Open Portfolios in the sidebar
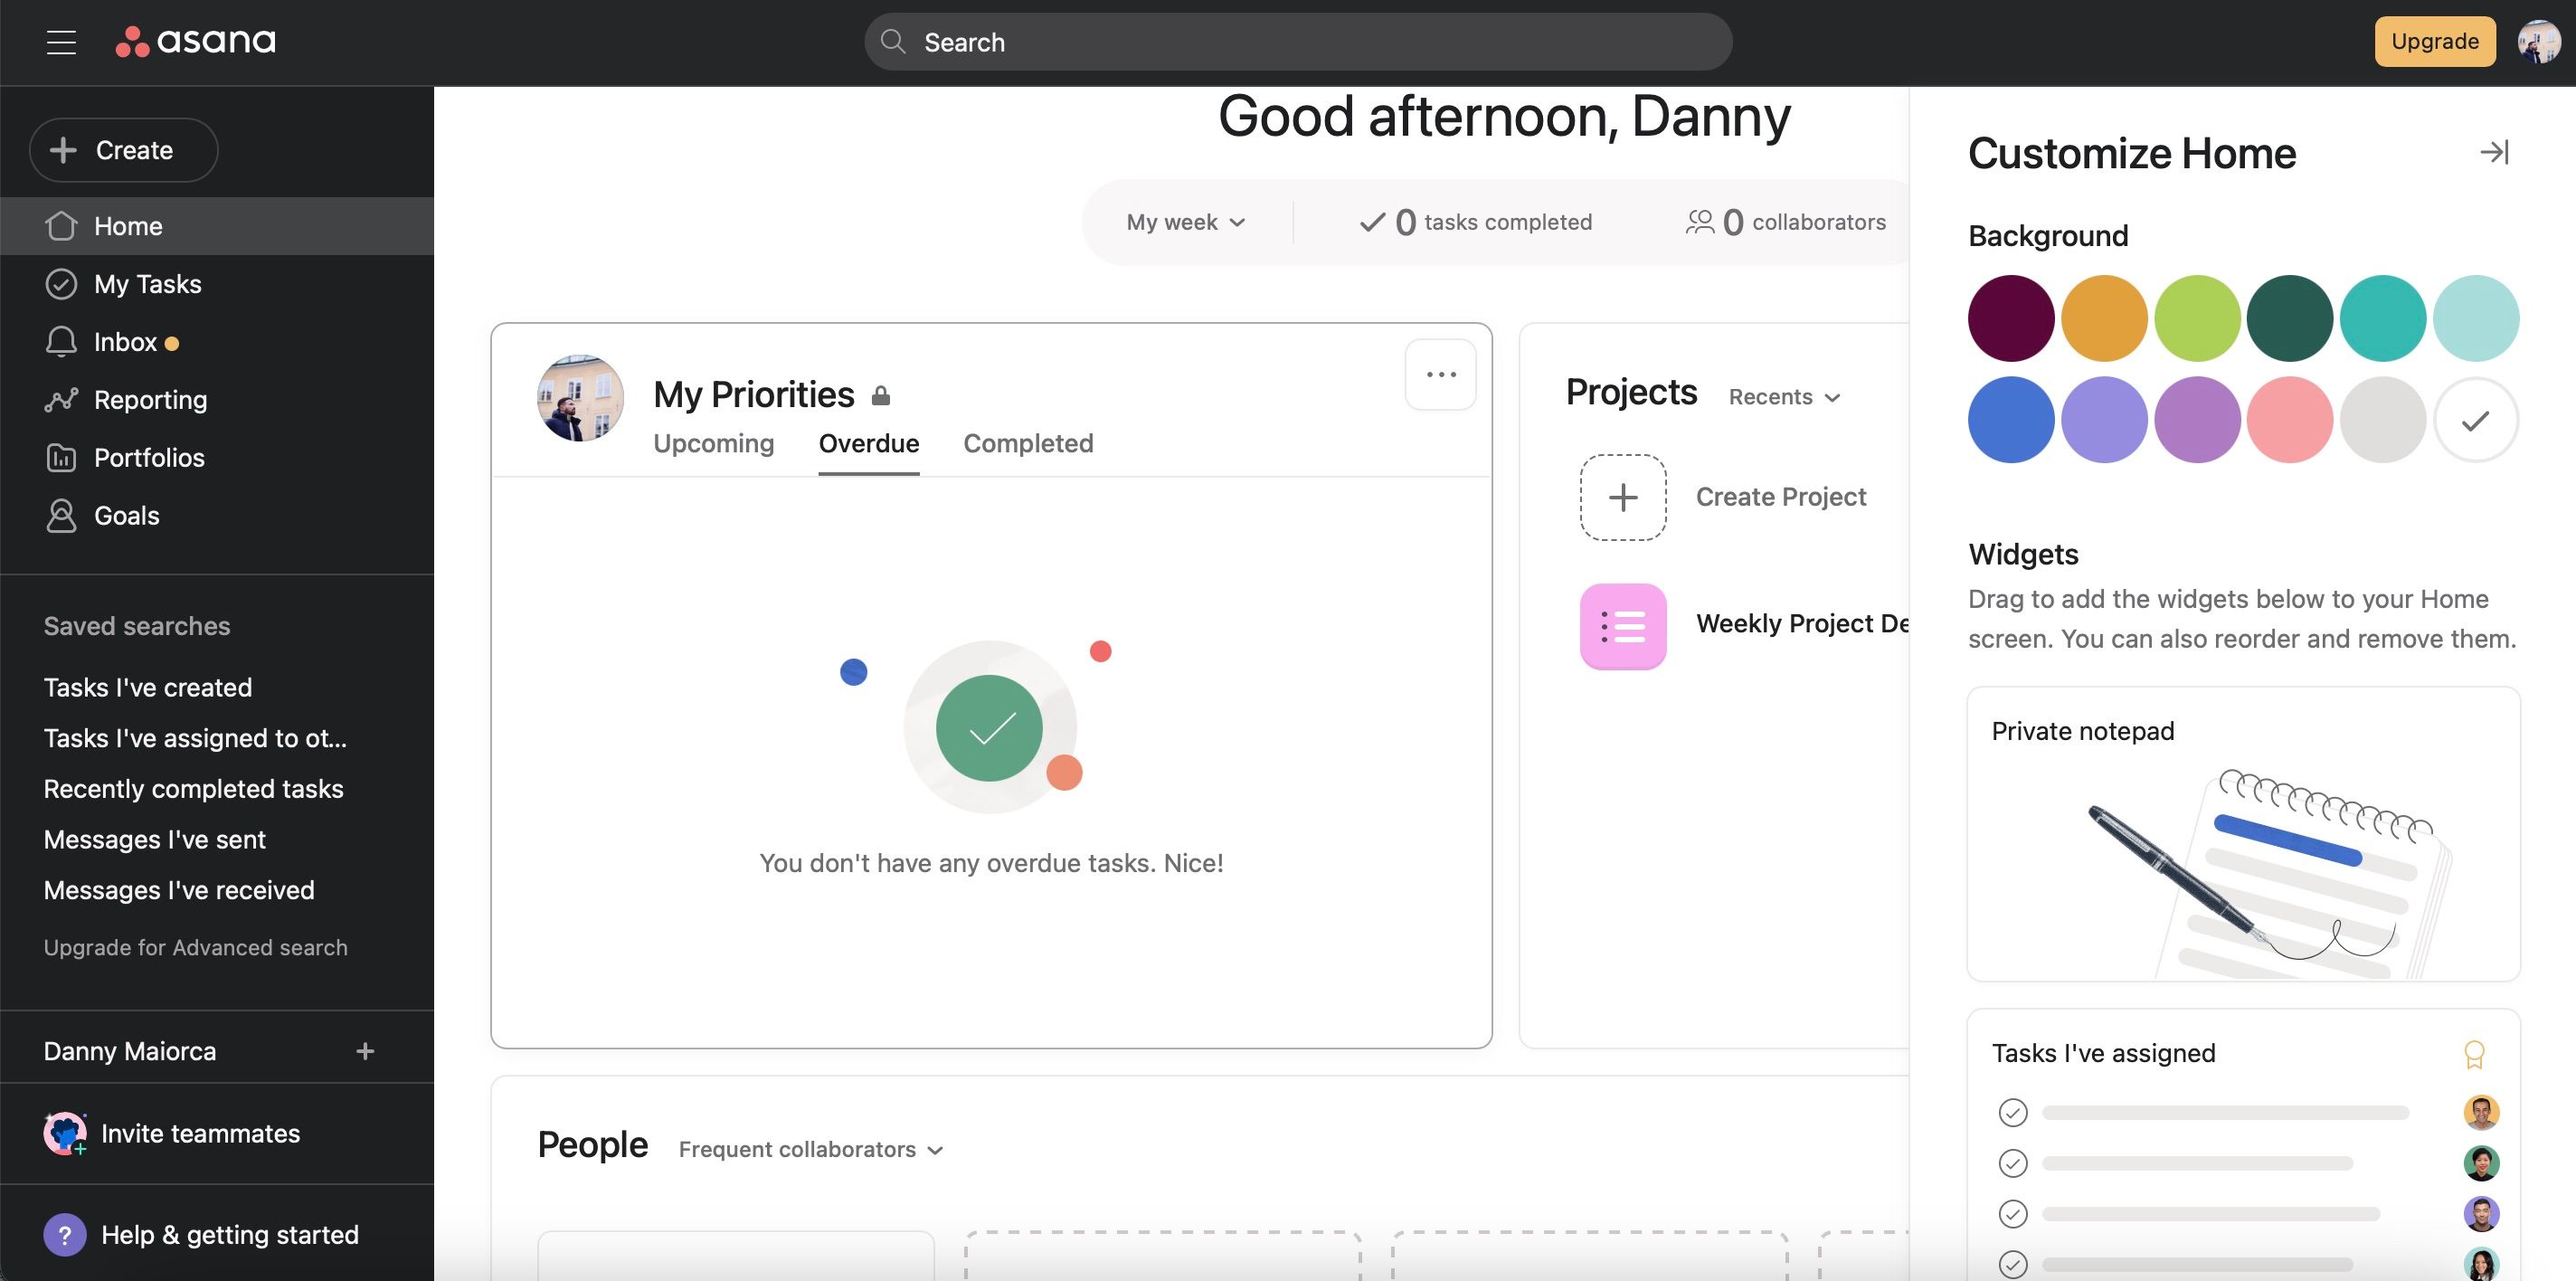Viewport: 2576px width, 1281px height. [x=148, y=458]
